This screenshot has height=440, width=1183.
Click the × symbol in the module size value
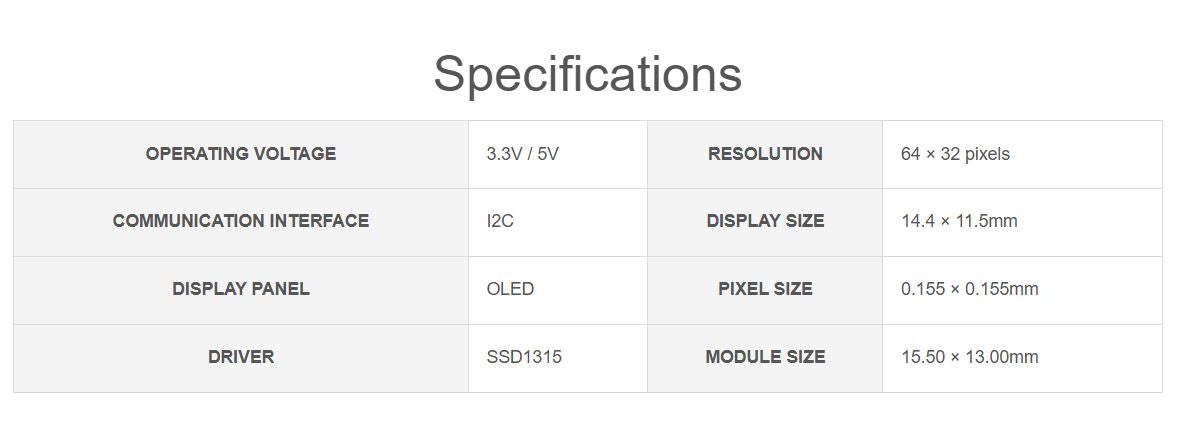[x=955, y=357]
